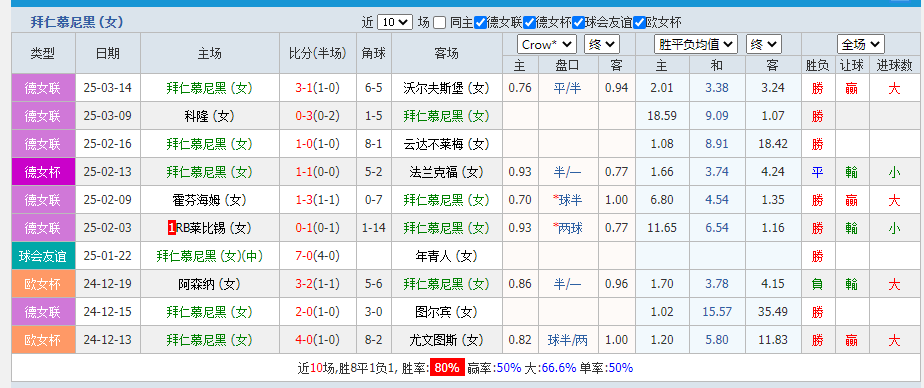The height and width of the screenshot is (388, 924).
Task: Click the 1-1(0-0) score on 25-02-13
Action: pos(318,172)
